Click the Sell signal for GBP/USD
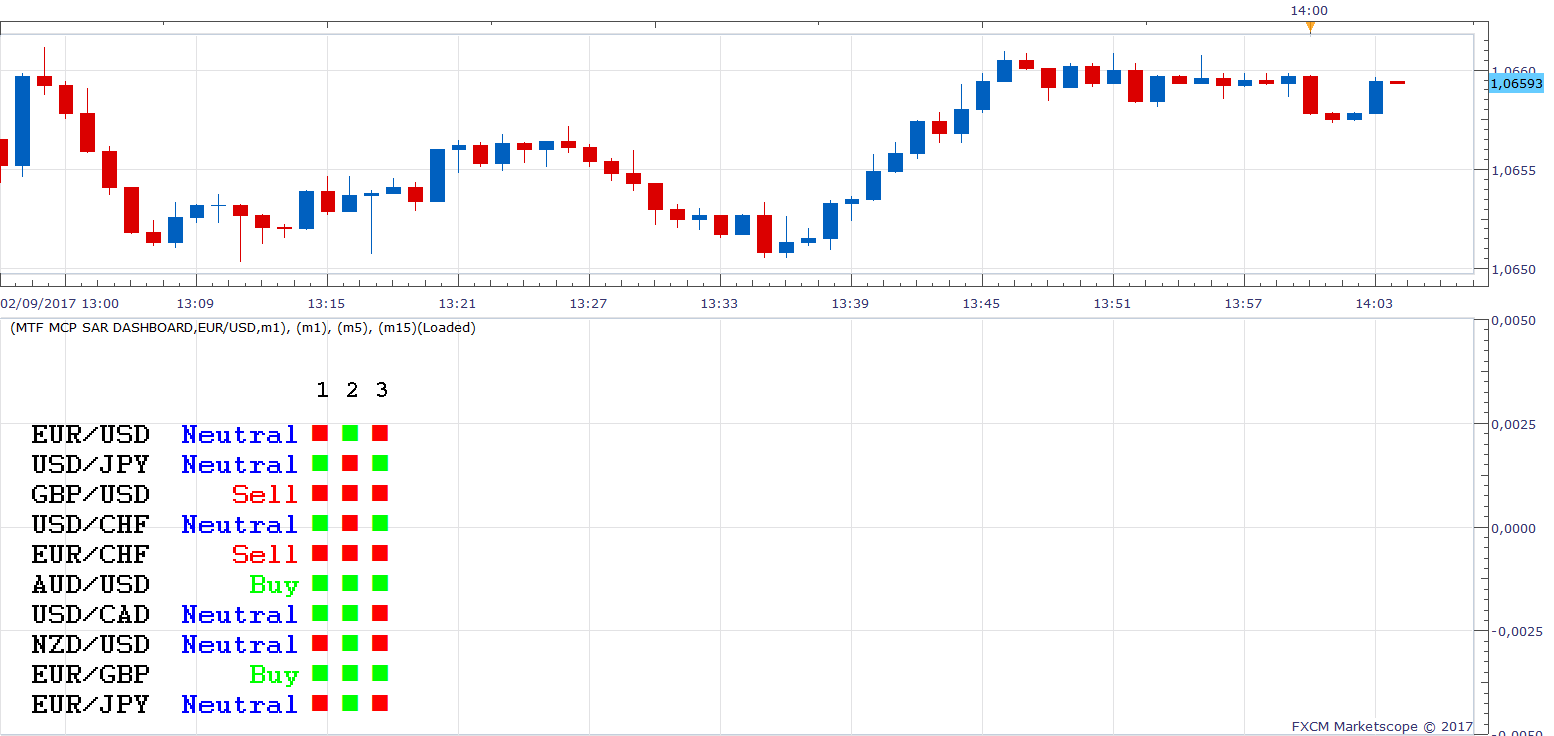This screenshot has height=736, width=1554. coord(265,495)
